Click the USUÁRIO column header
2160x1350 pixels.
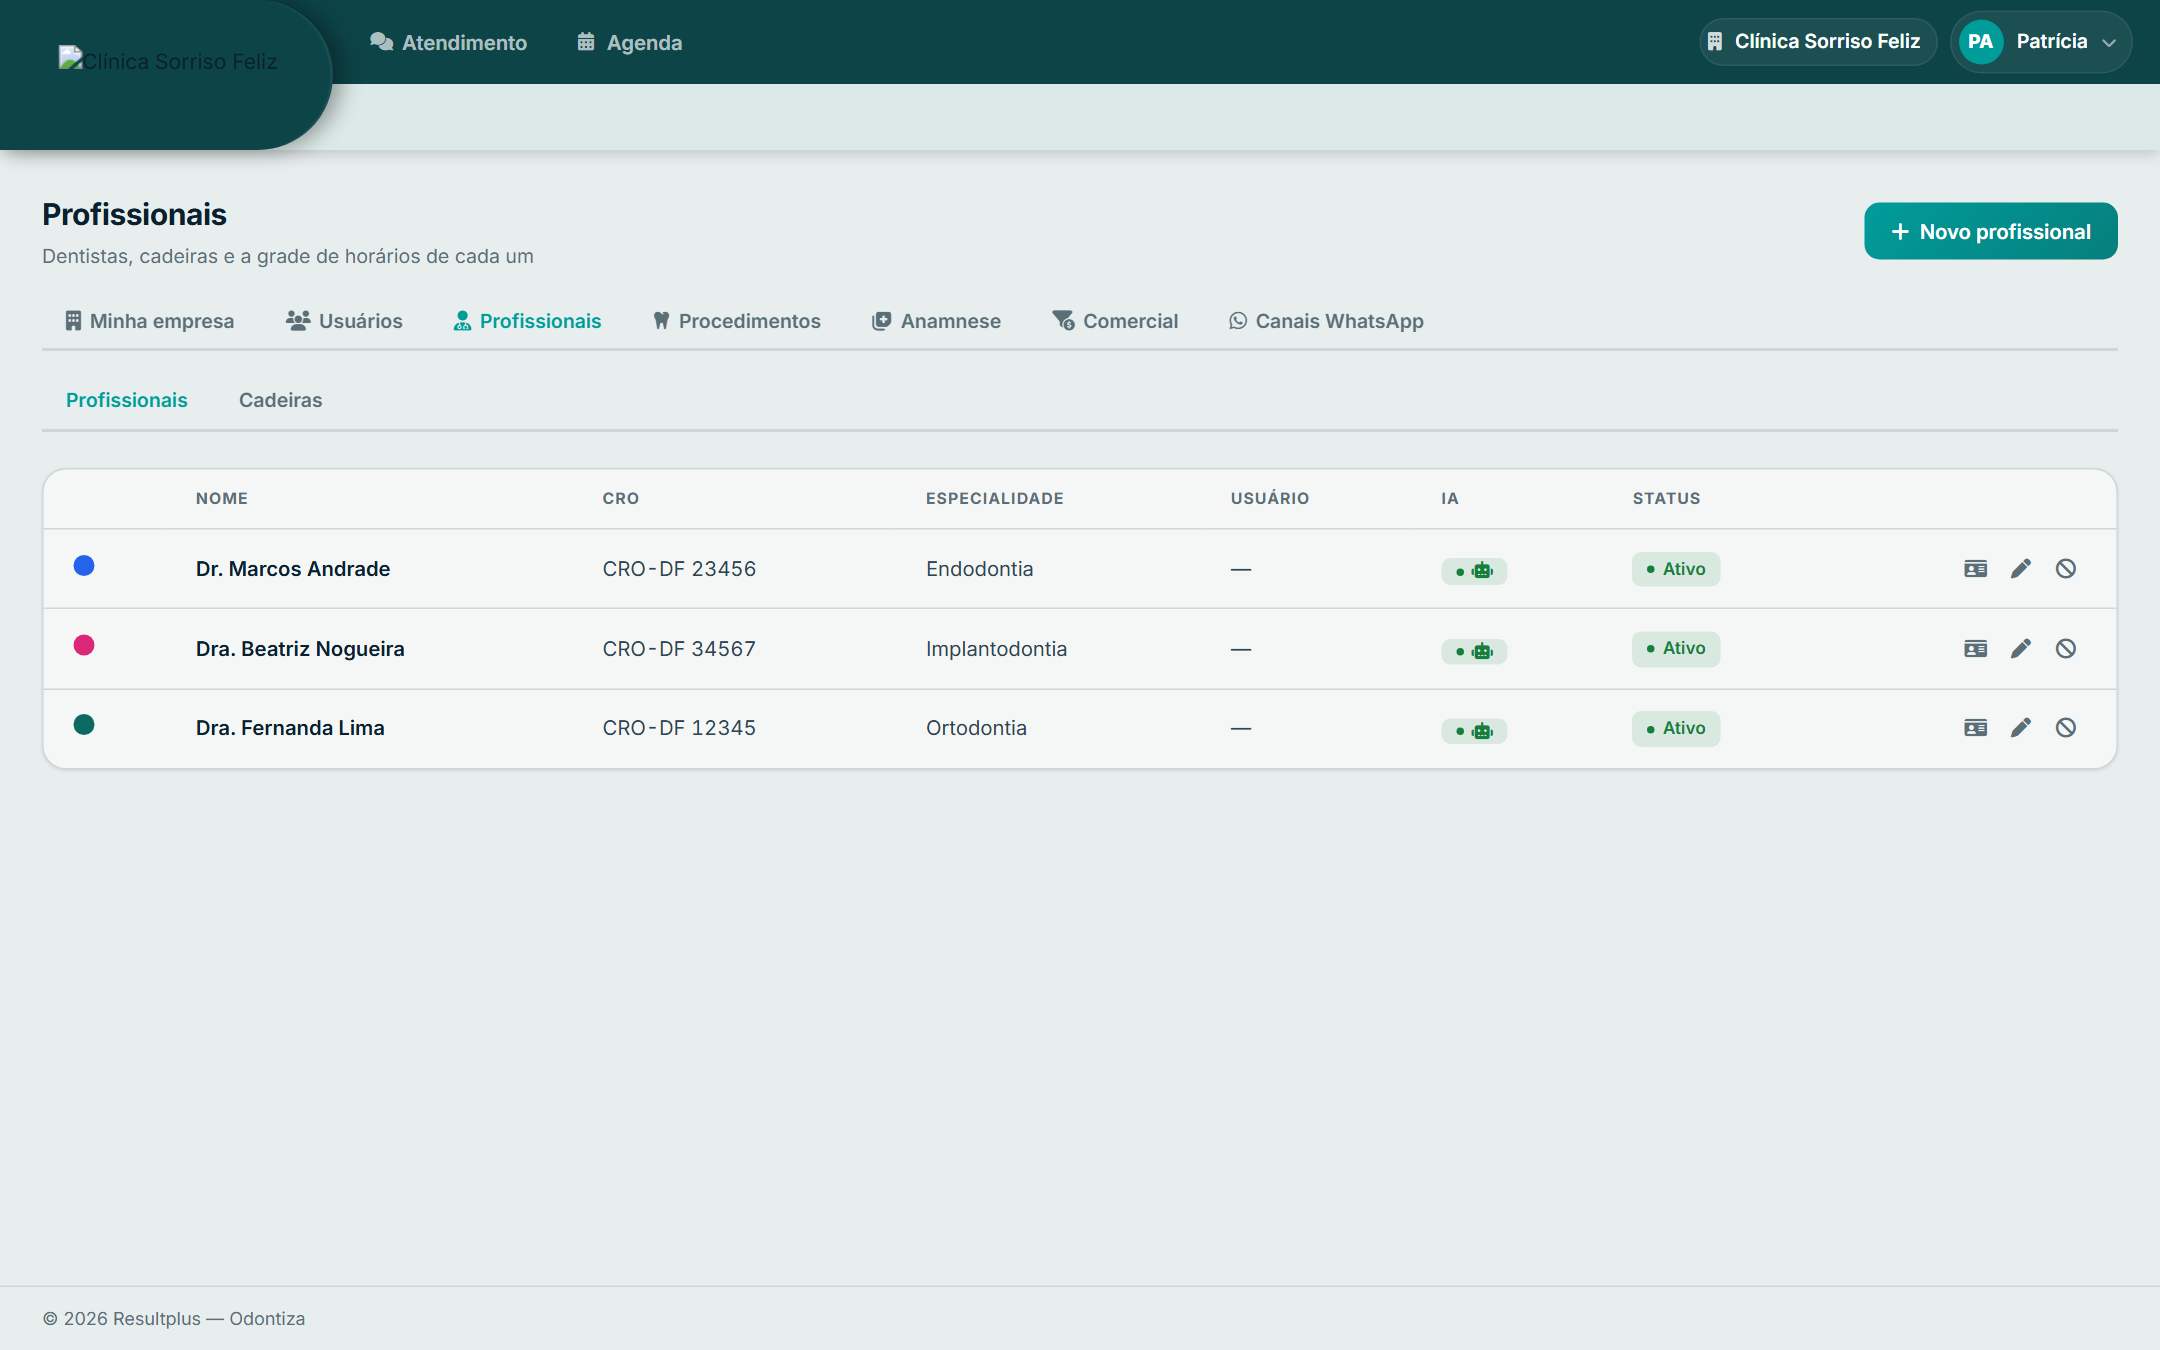point(1270,498)
